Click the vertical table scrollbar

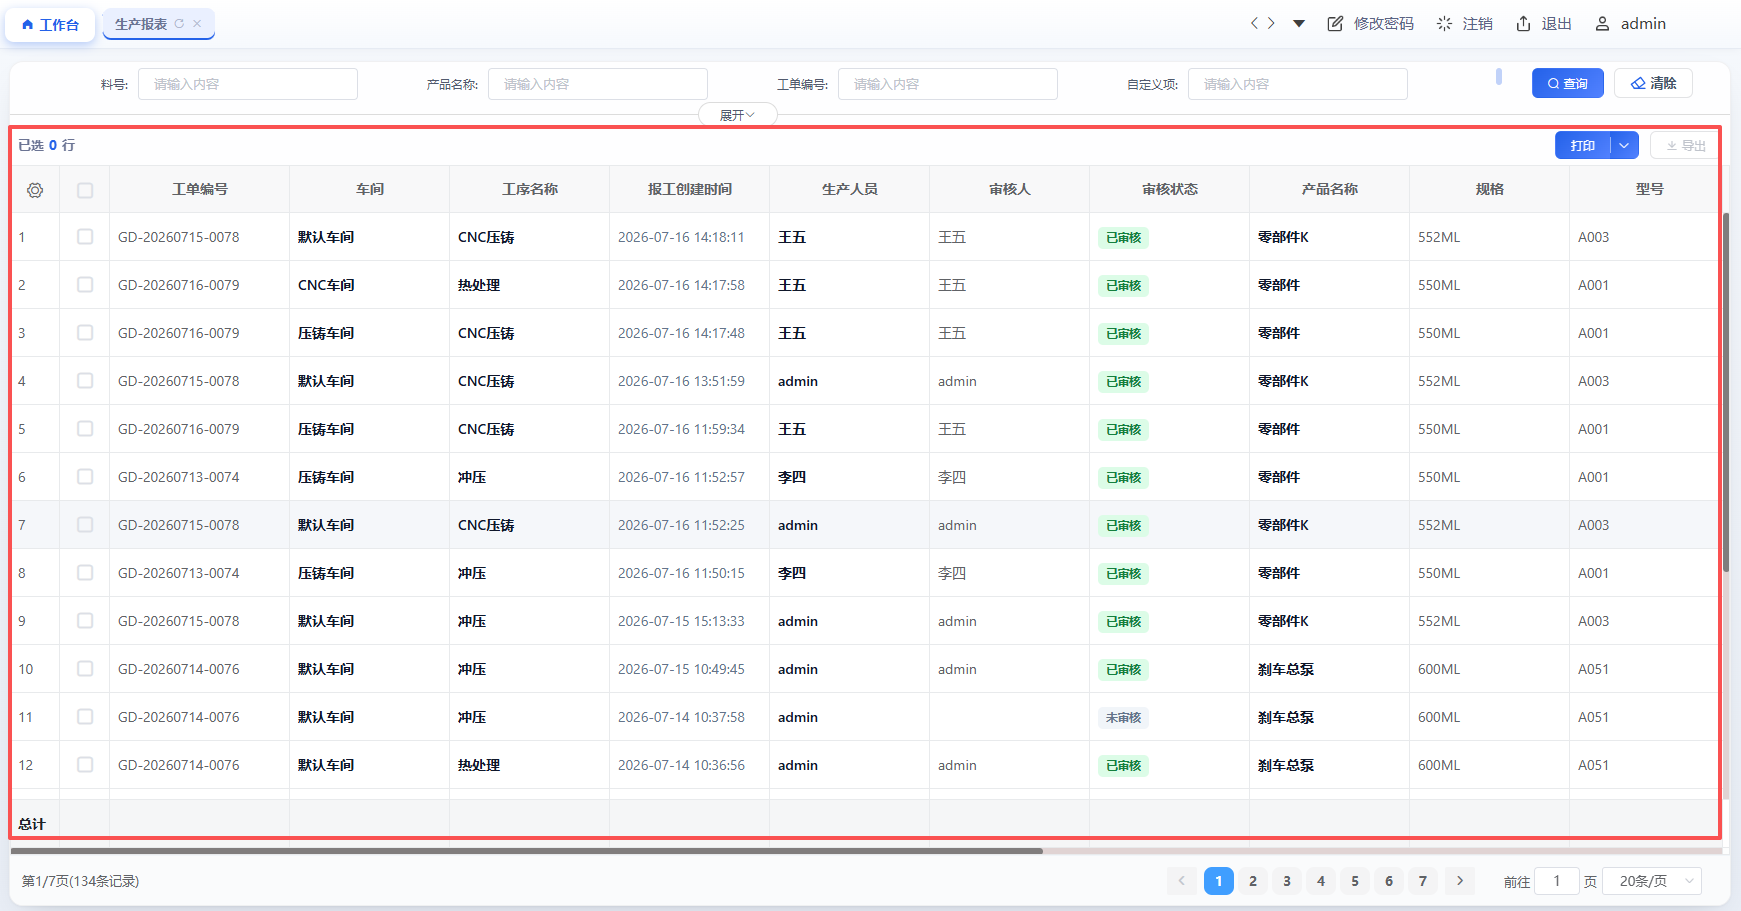(x=1726, y=392)
